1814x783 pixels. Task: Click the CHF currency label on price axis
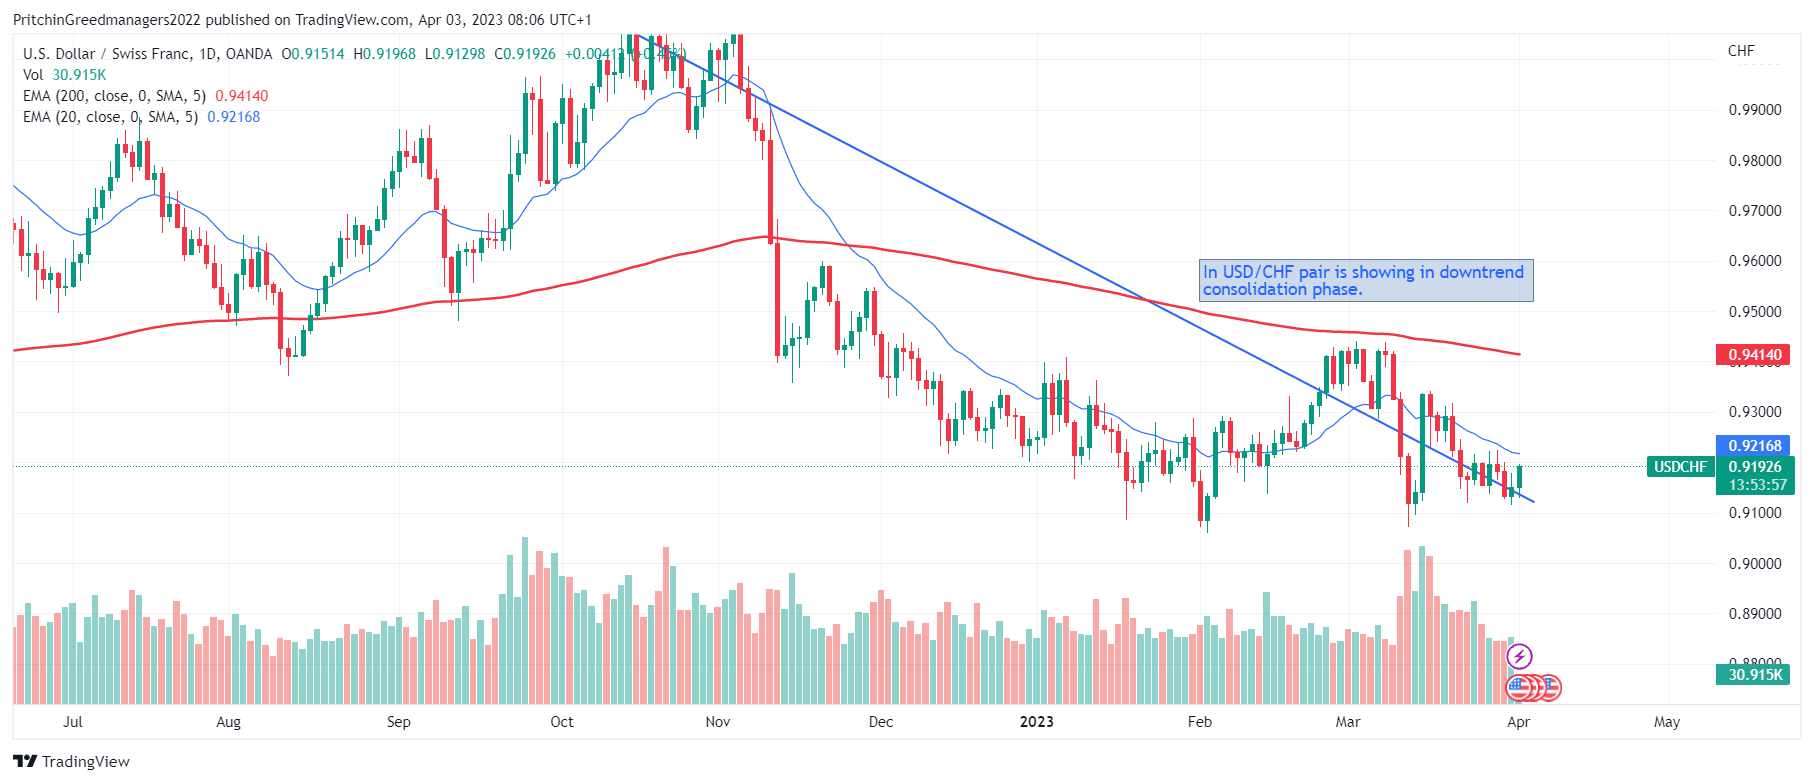coord(1741,51)
